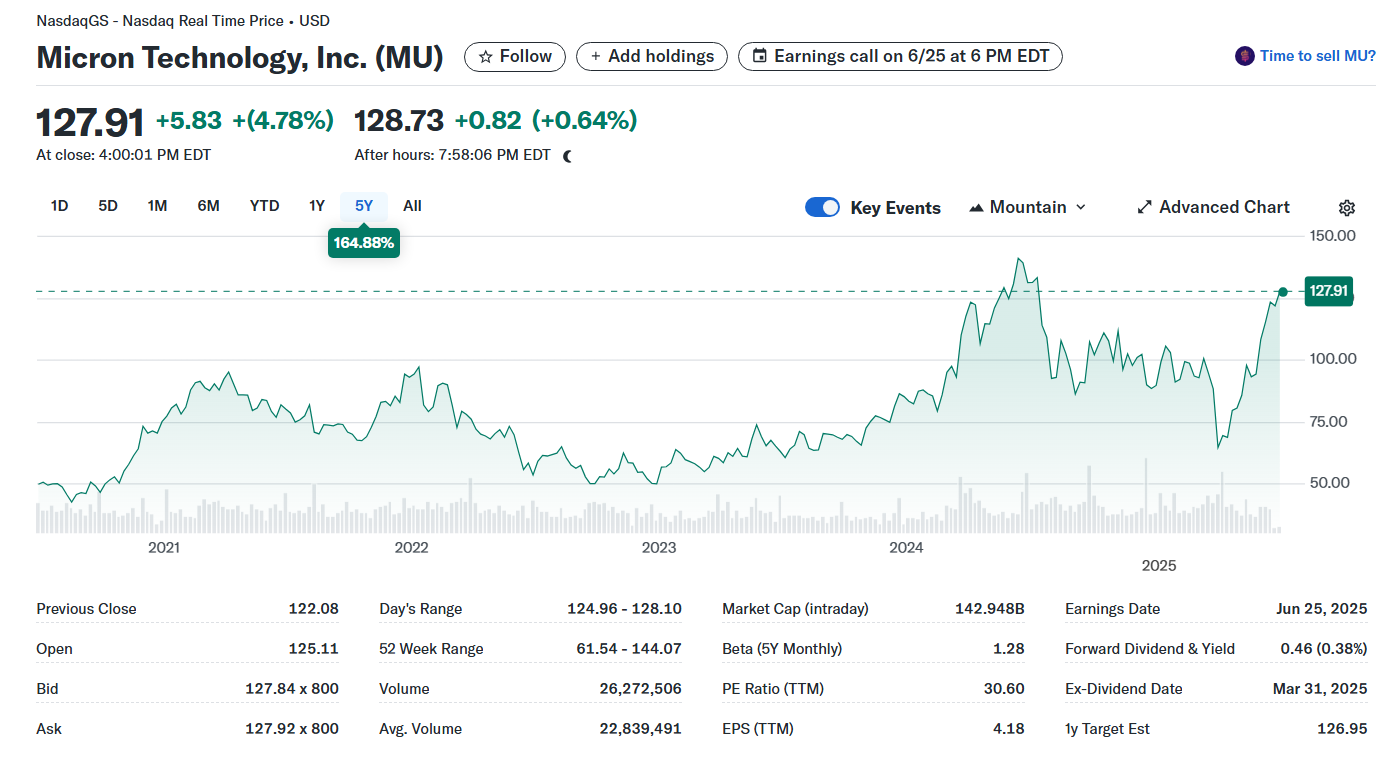Click the plus icon in Add holdings
The image size is (1384, 763).
point(596,57)
